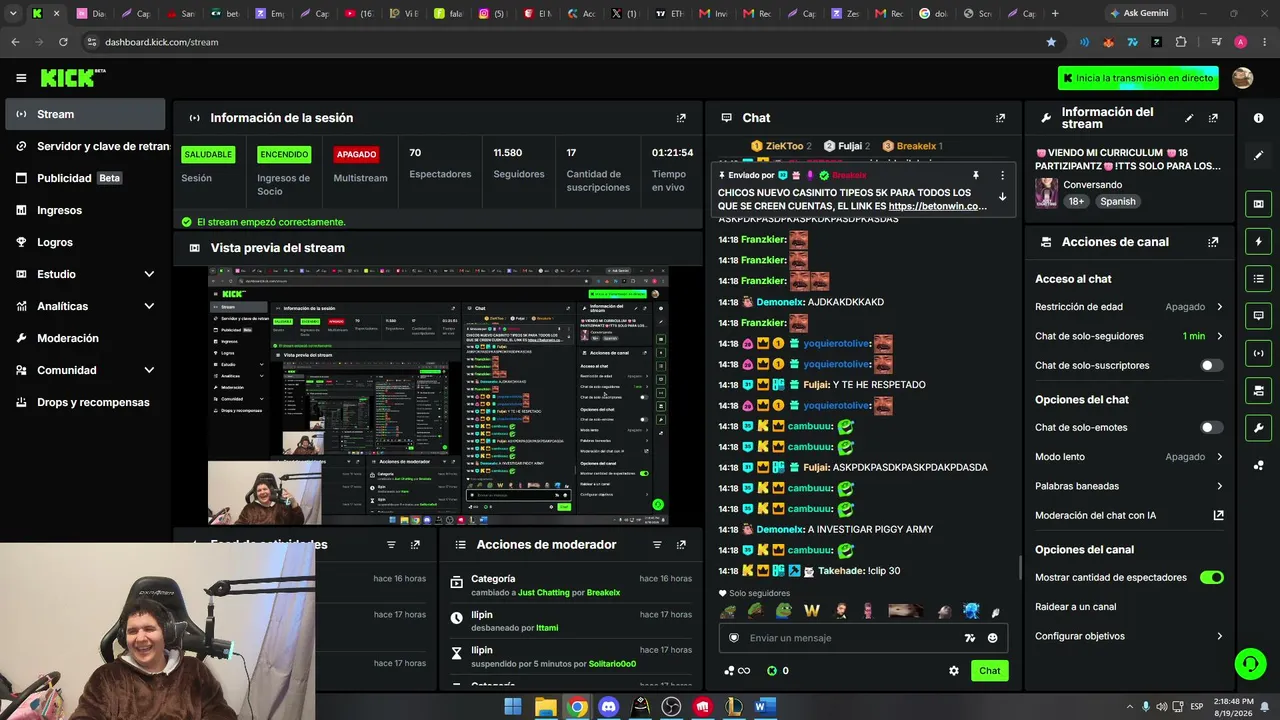
Task: Filter the Feed de actividades list
Action: click(x=391, y=545)
